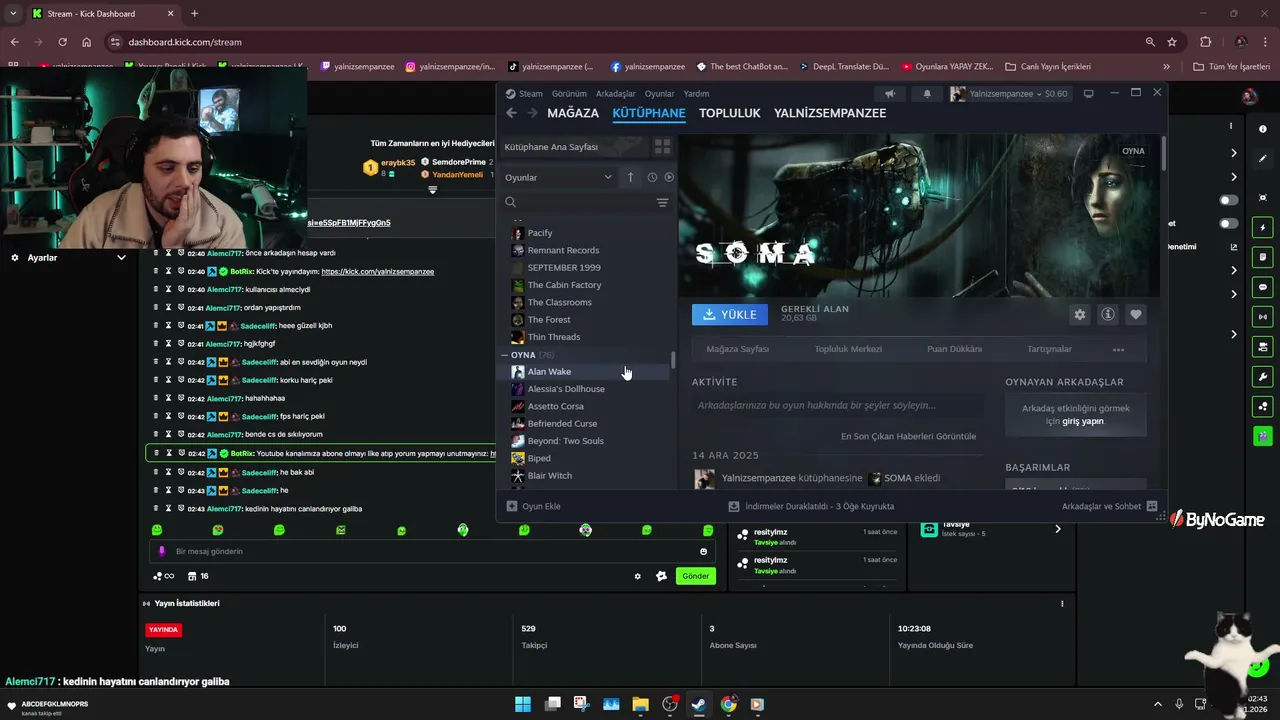
Task: View SOMA game info icon
Action: click(x=1108, y=314)
